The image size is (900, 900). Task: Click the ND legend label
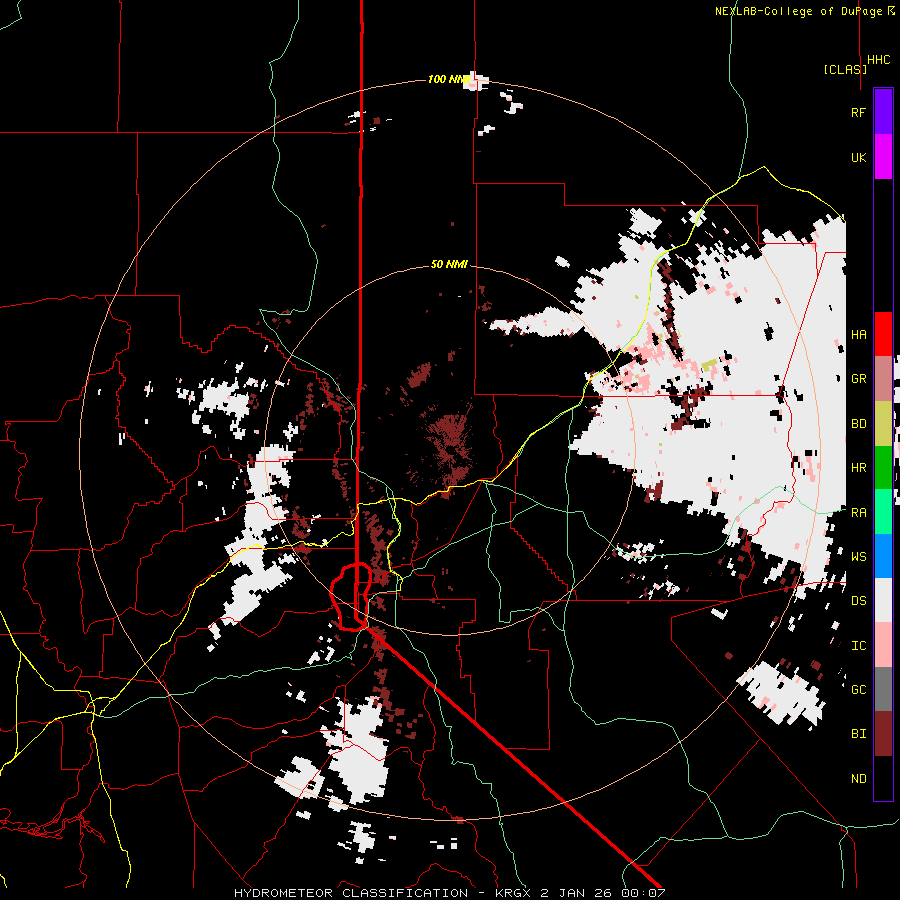click(x=858, y=779)
